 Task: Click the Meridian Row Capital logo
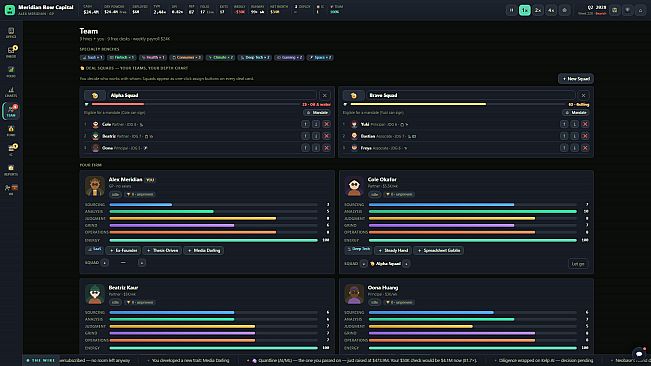(x=10, y=10)
